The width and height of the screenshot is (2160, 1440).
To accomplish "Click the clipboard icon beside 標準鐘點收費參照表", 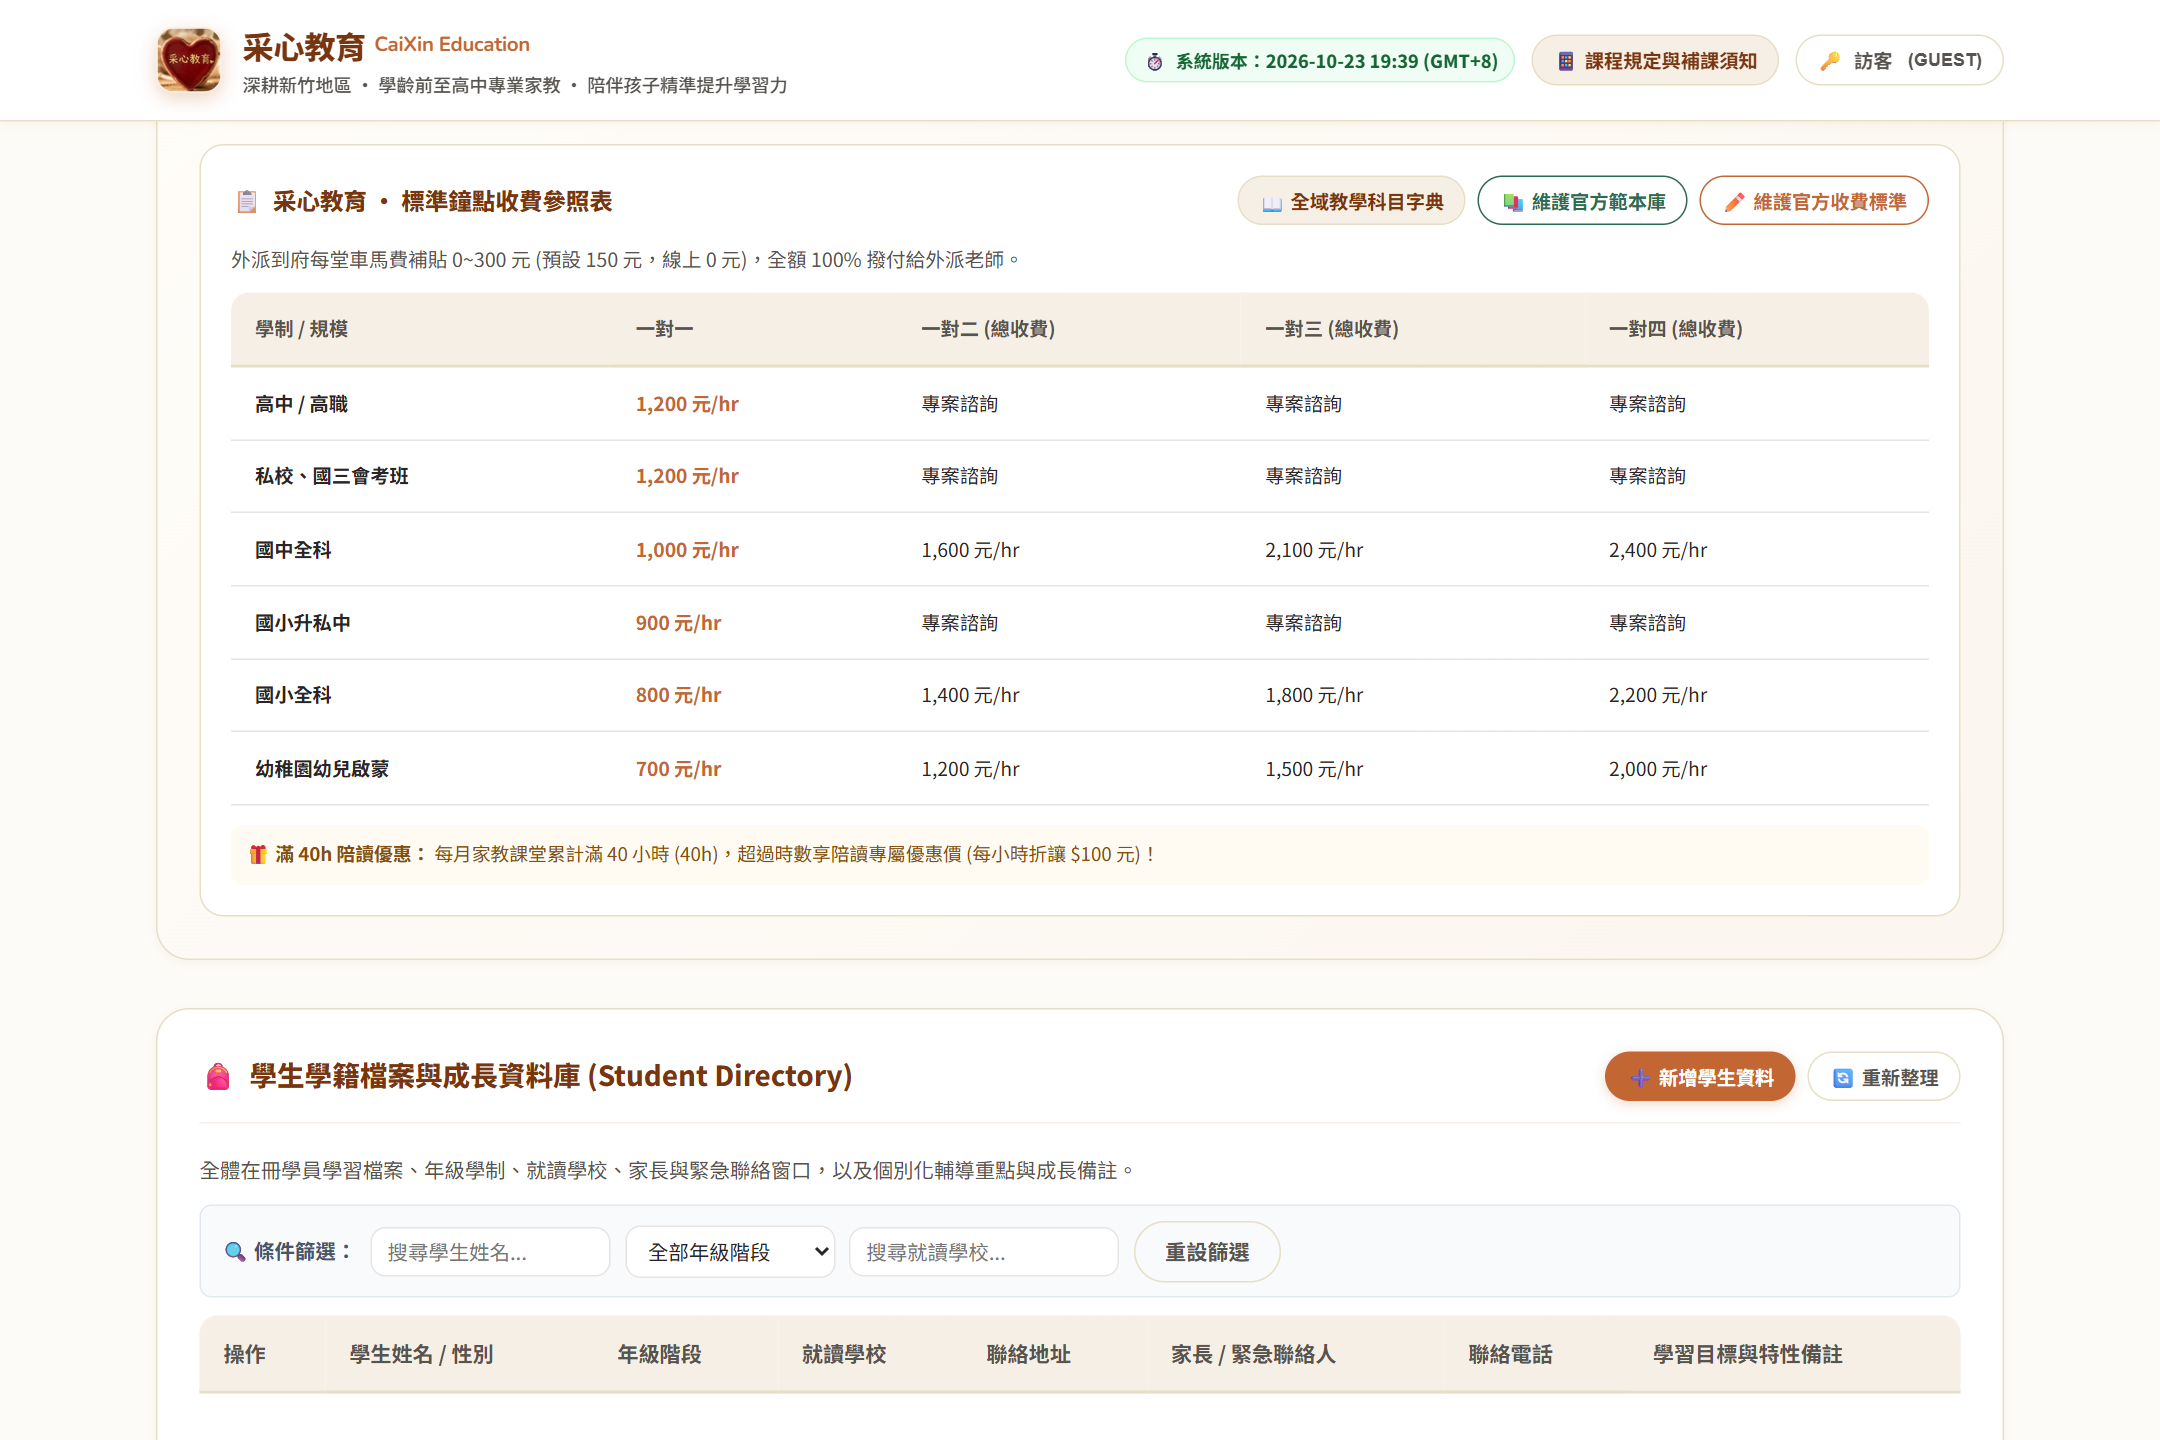I will pos(247,201).
